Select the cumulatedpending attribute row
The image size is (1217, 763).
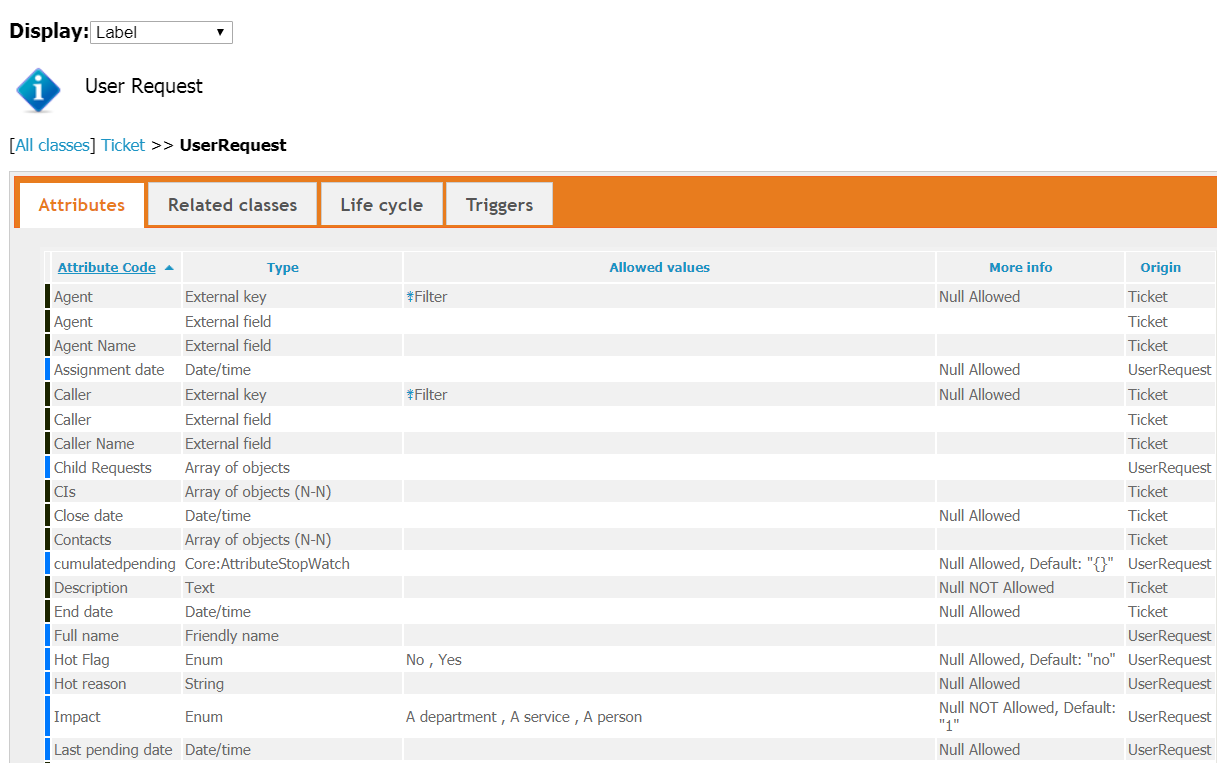click(x=114, y=564)
